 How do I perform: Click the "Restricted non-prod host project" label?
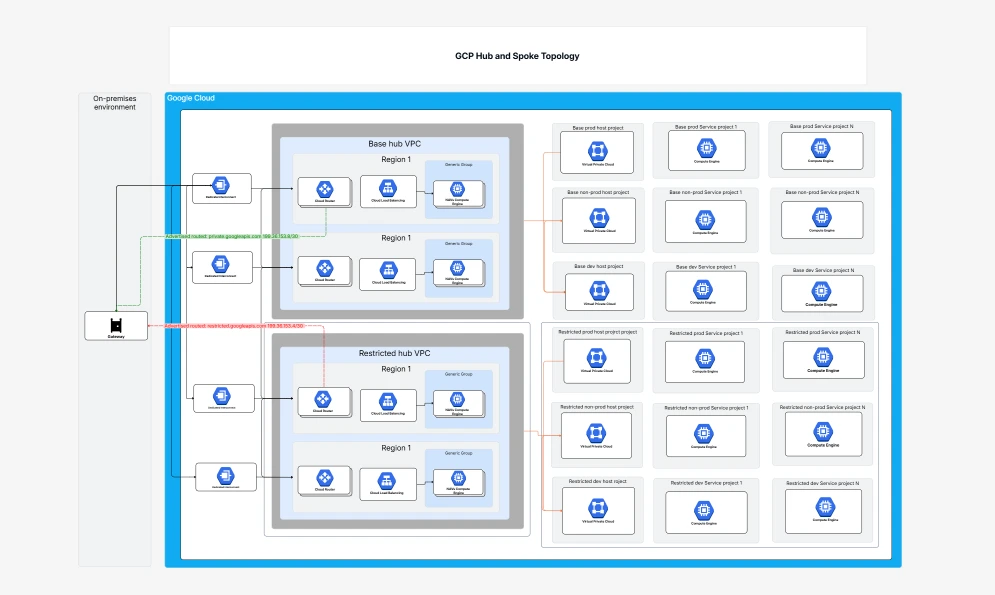596,407
